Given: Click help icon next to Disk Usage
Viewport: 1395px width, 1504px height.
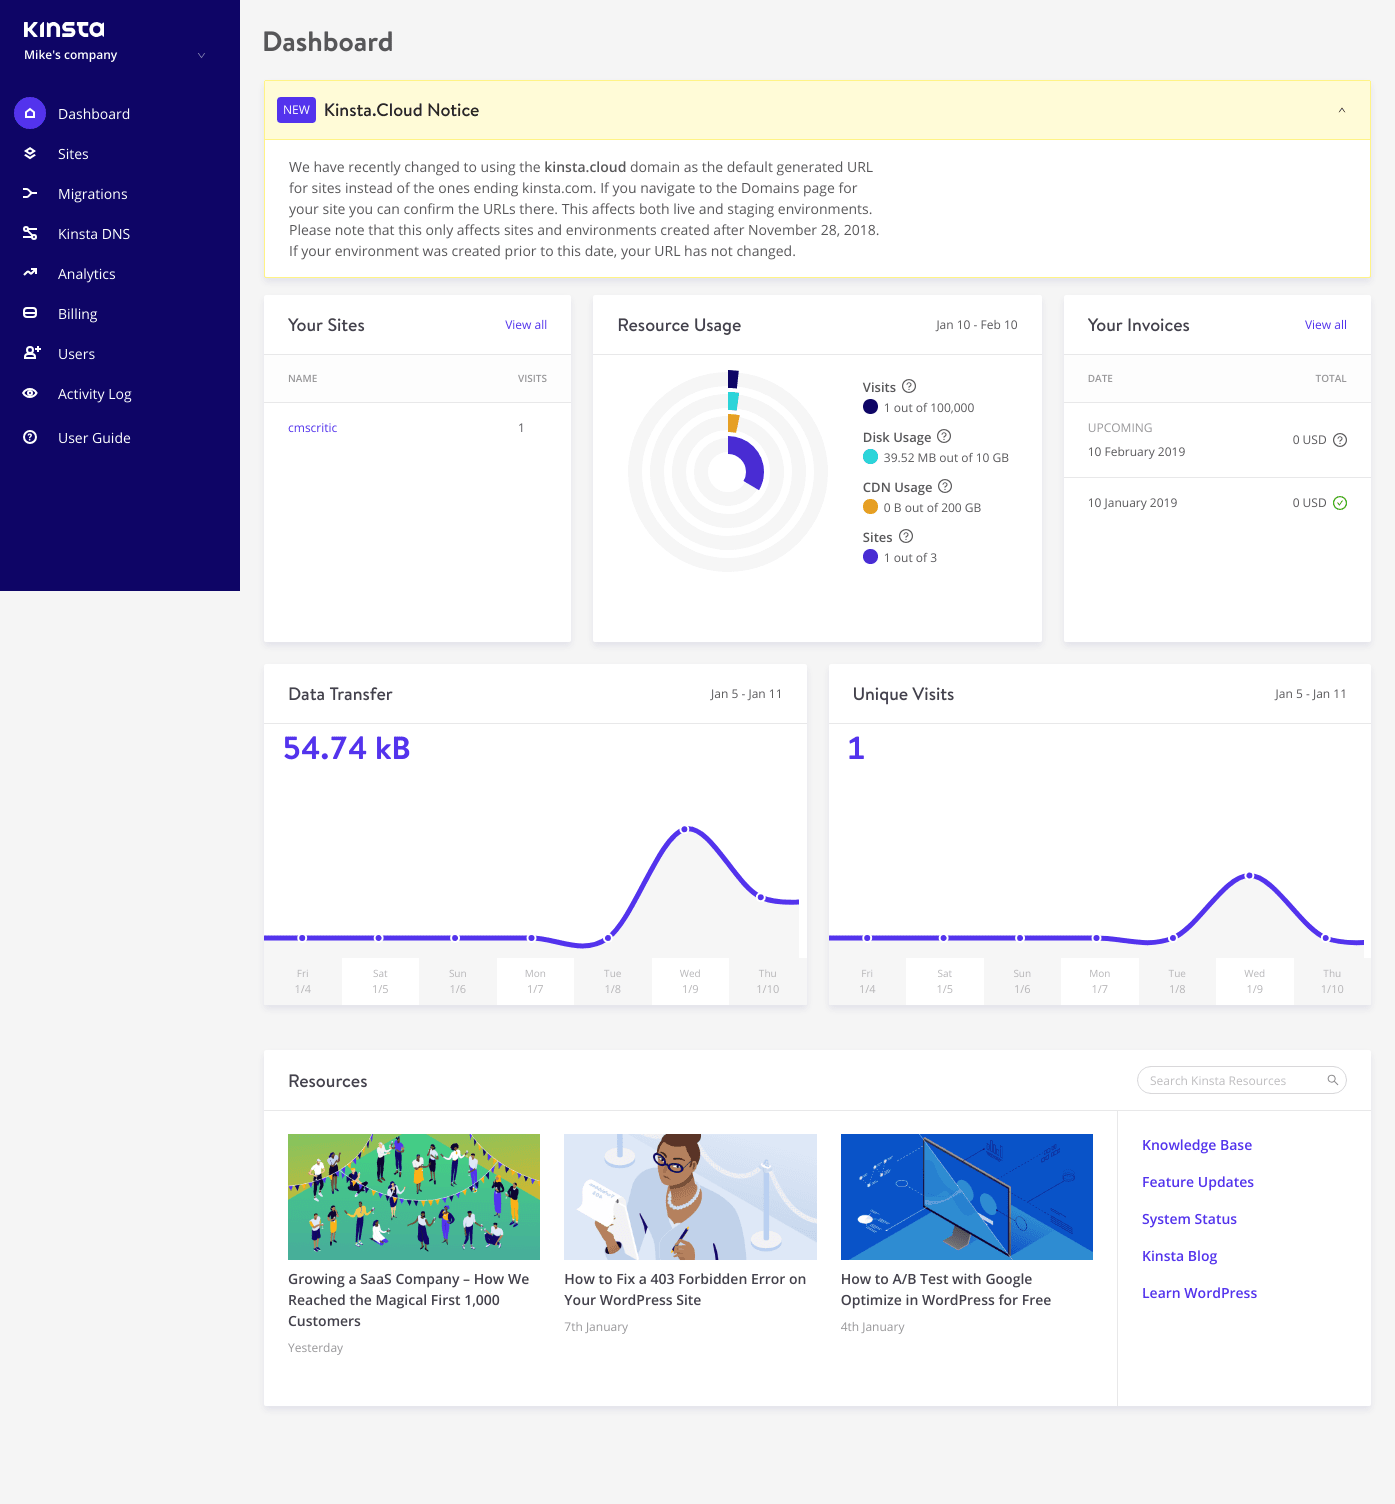Looking at the screenshot, I should [x=944, y=436].
